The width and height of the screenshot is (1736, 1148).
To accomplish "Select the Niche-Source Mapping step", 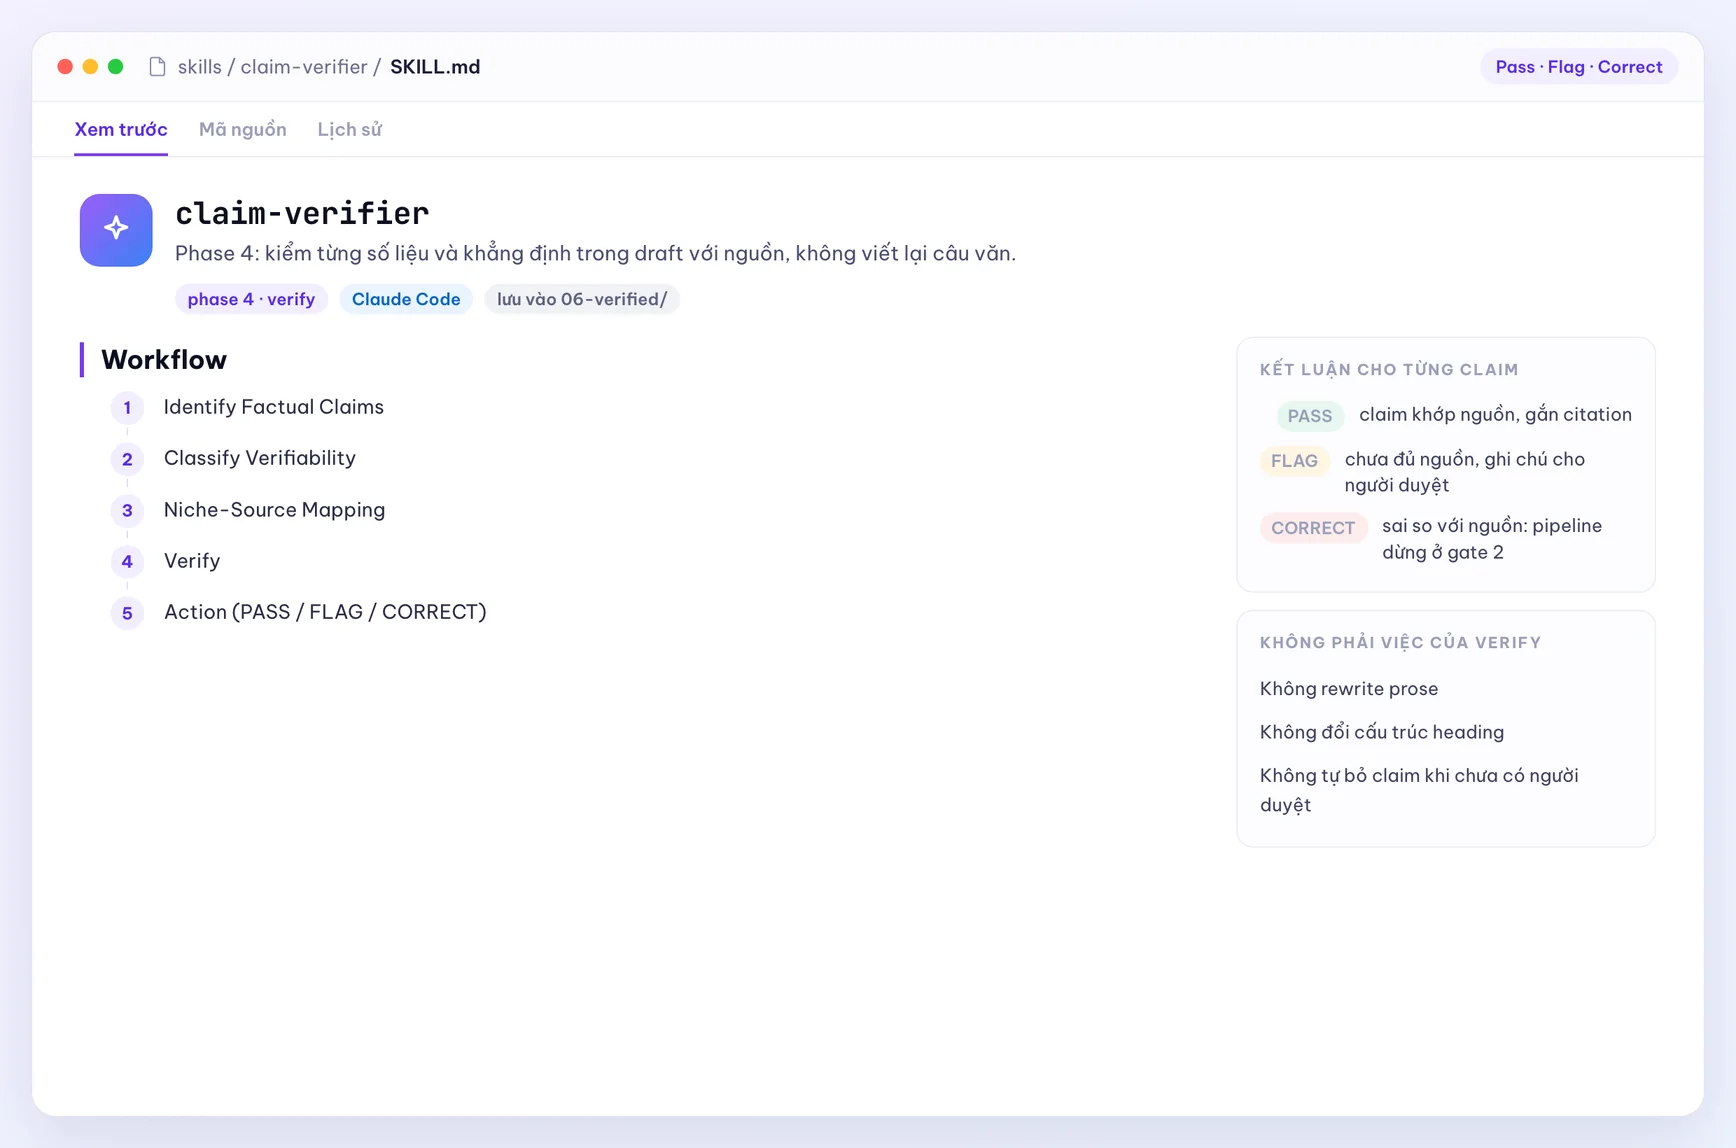I will (274, 510).
